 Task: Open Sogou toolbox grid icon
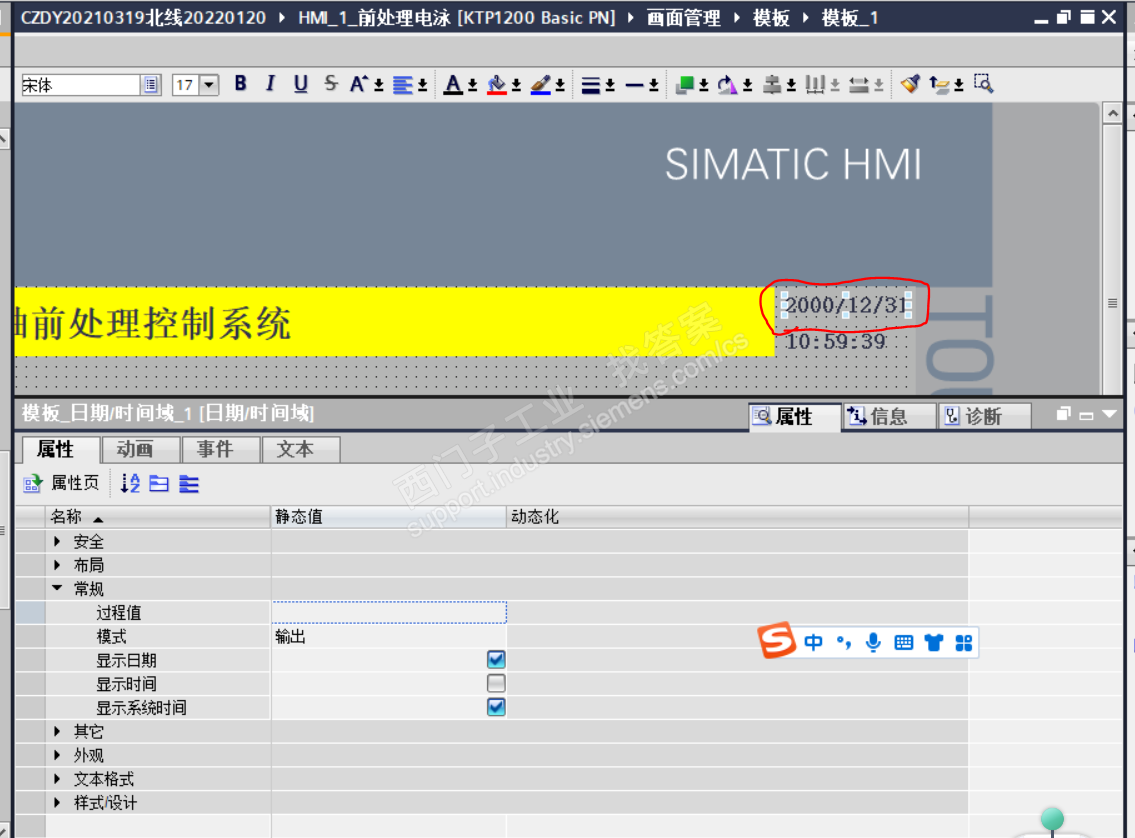coord(964,643)
